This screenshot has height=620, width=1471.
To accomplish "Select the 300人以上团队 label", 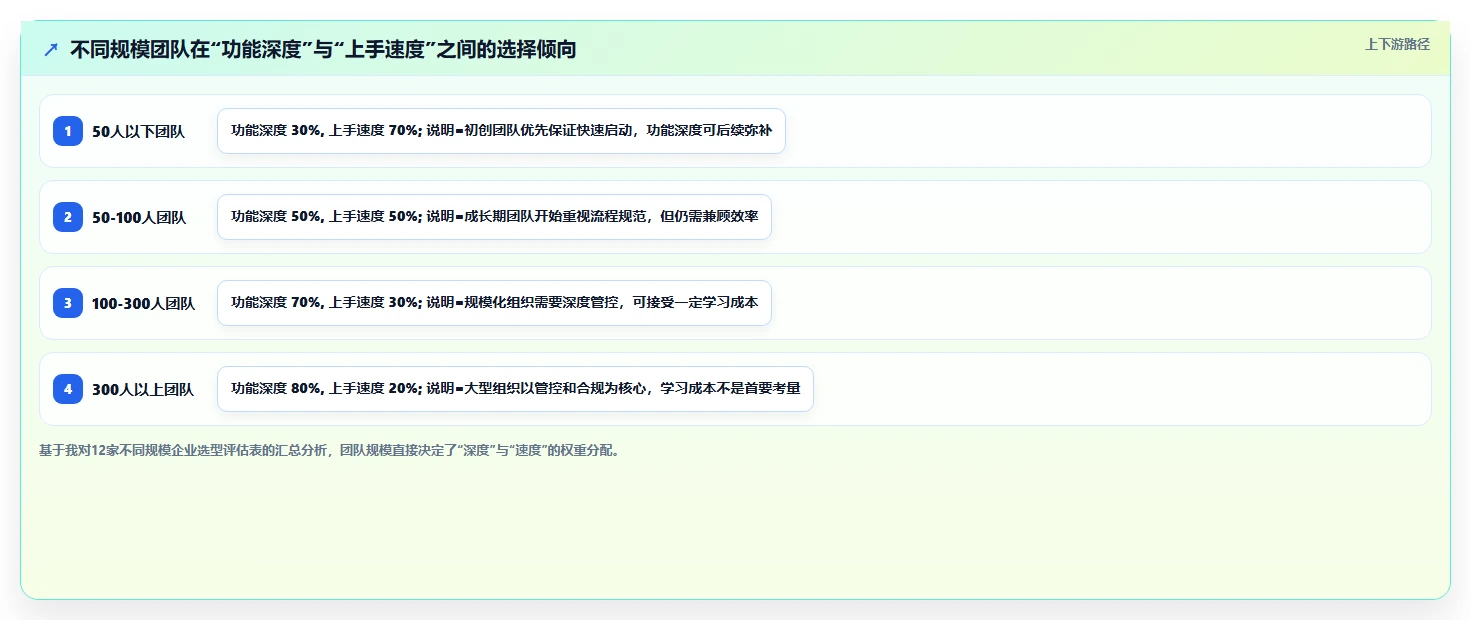I will pos(143,390).
